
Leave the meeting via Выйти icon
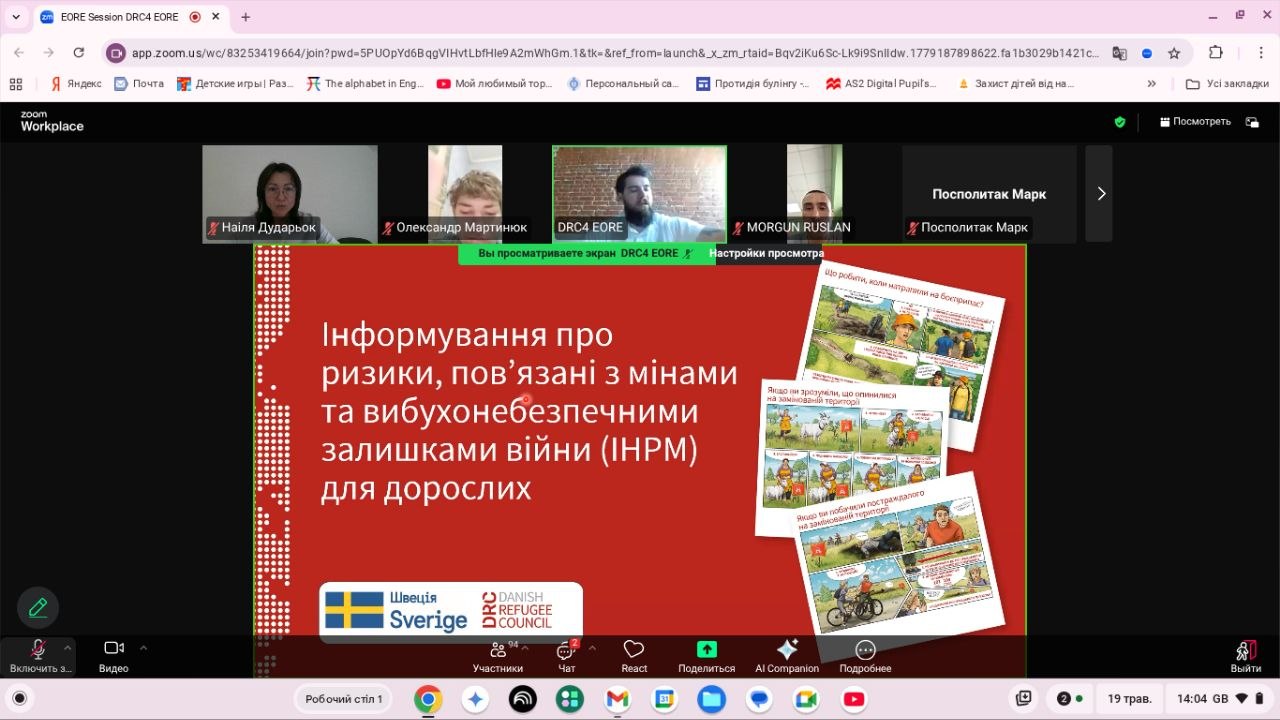1245,651
